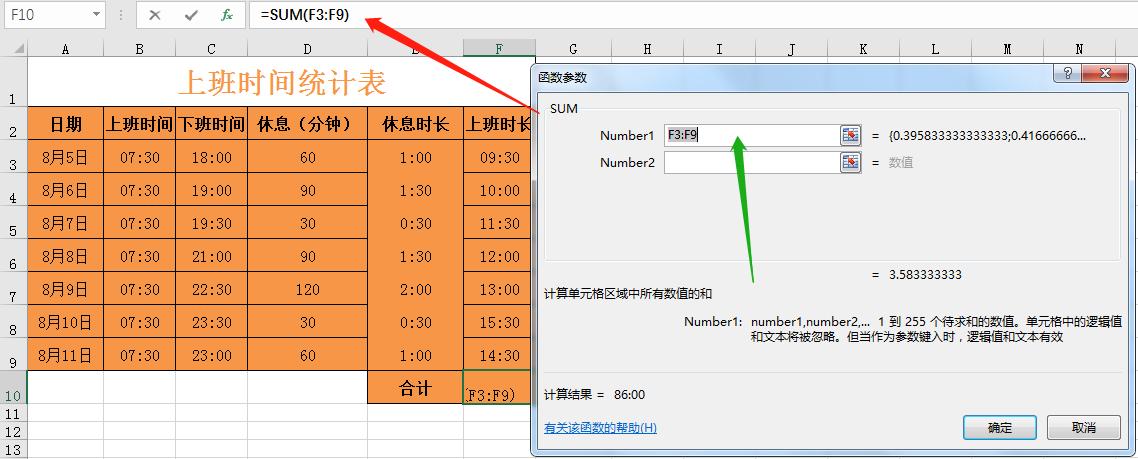Click the 22:30 end time cell

click(x=211, y=289)
